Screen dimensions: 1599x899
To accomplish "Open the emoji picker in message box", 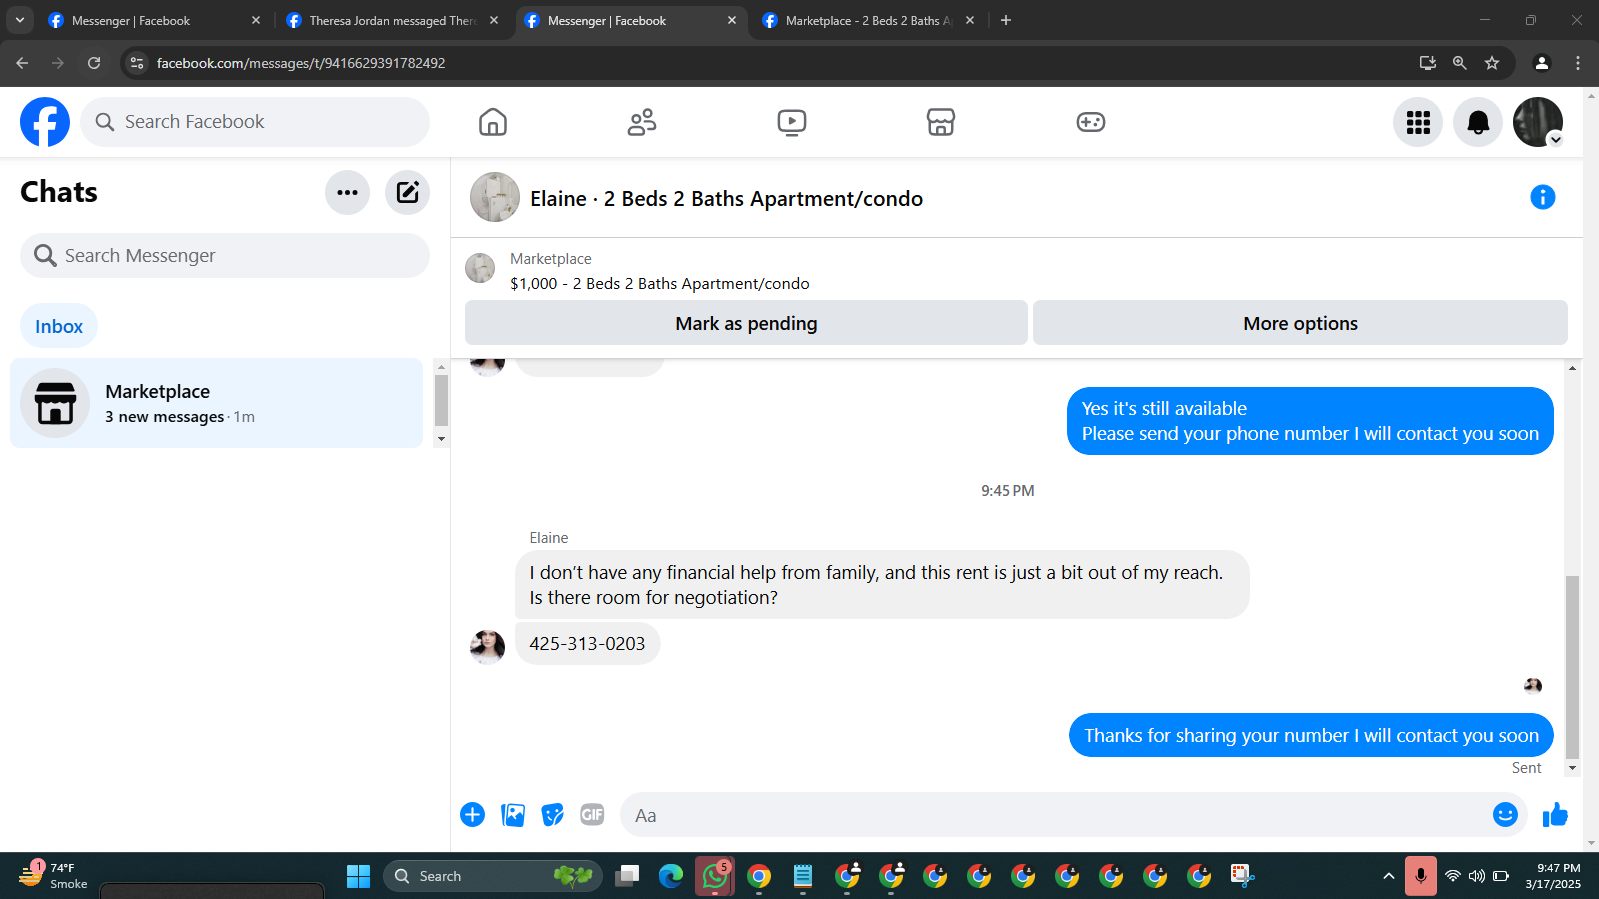I will click(1505, 815).
